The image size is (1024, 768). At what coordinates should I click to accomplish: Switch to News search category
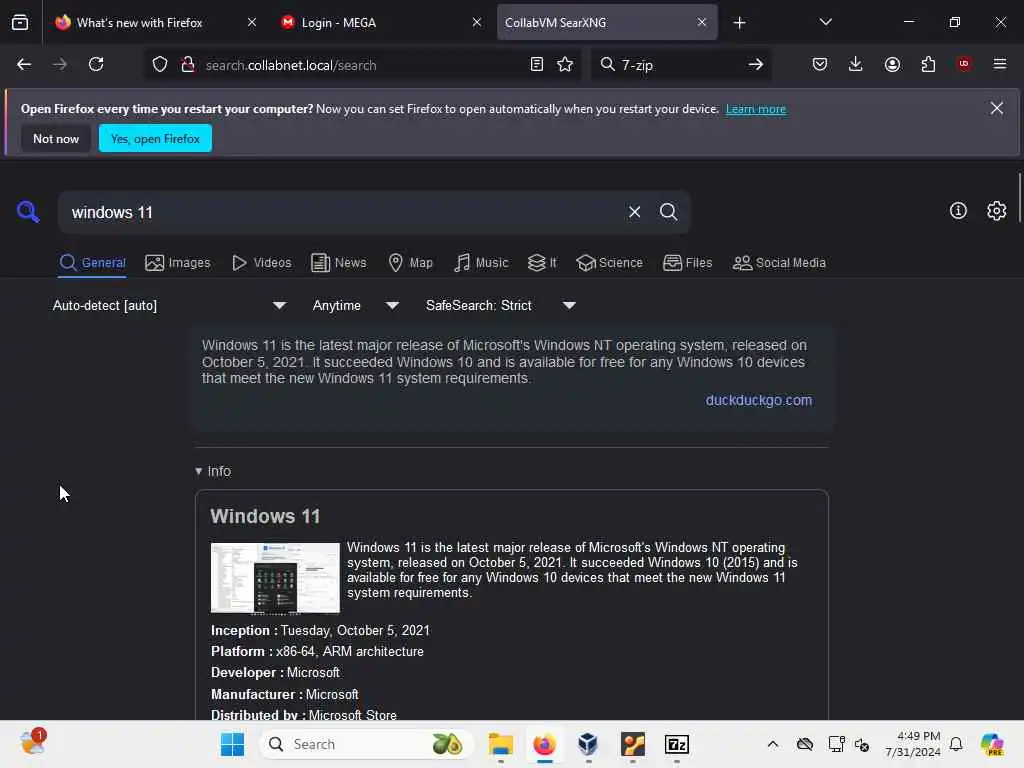point(338,263)
